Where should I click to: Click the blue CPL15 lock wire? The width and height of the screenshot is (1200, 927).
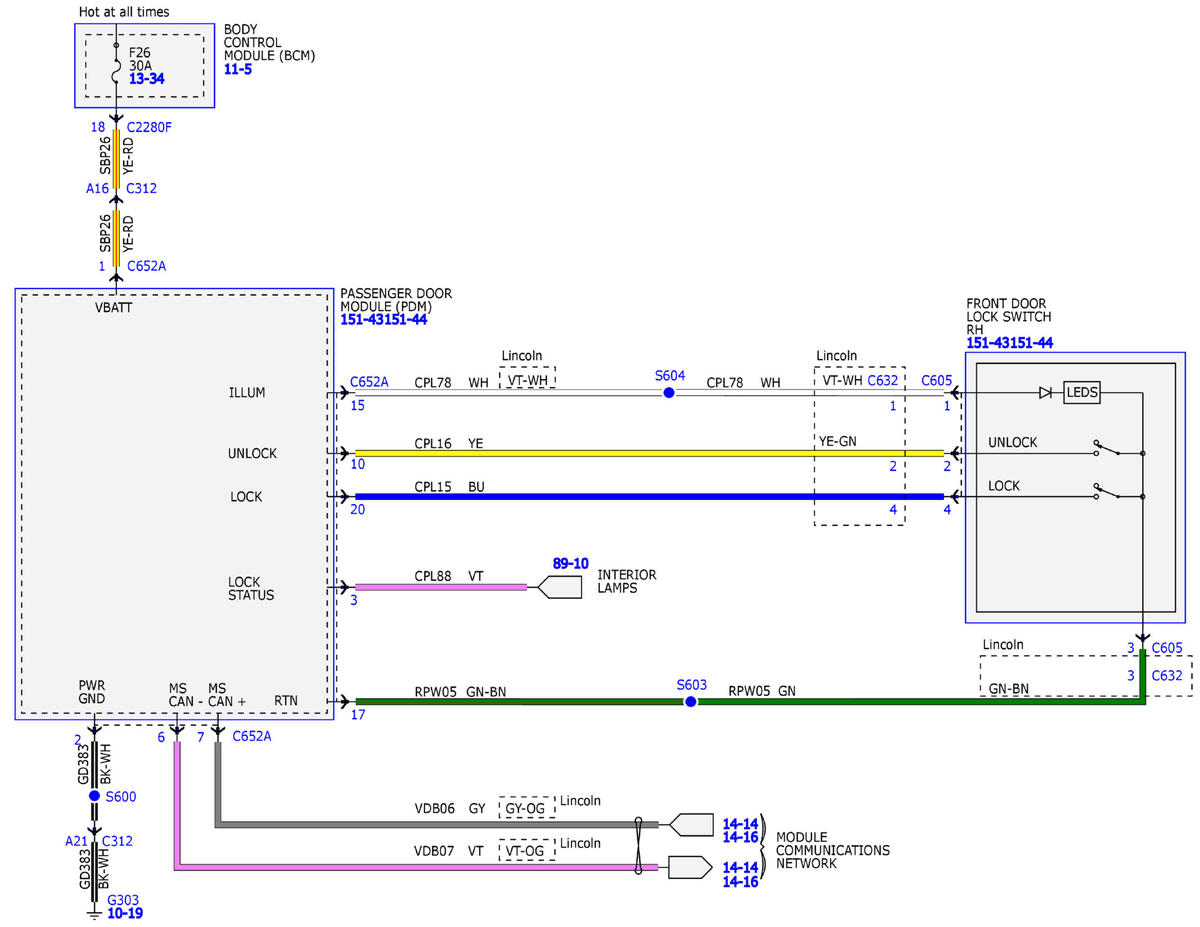click(649, 496)
